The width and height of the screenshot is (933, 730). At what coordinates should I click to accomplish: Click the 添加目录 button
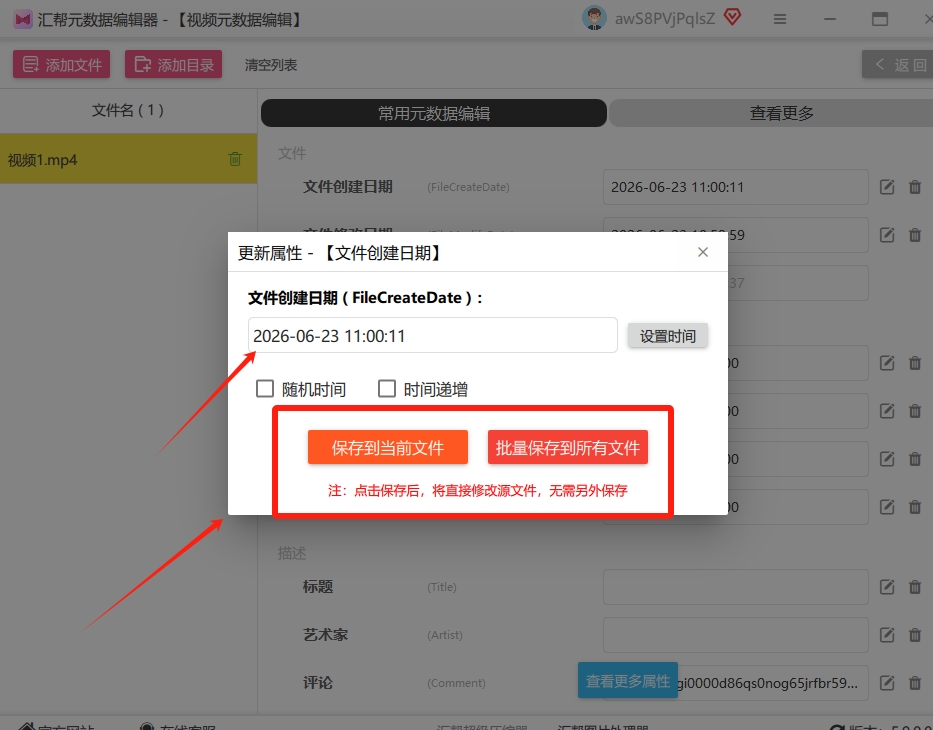point(173,64)
